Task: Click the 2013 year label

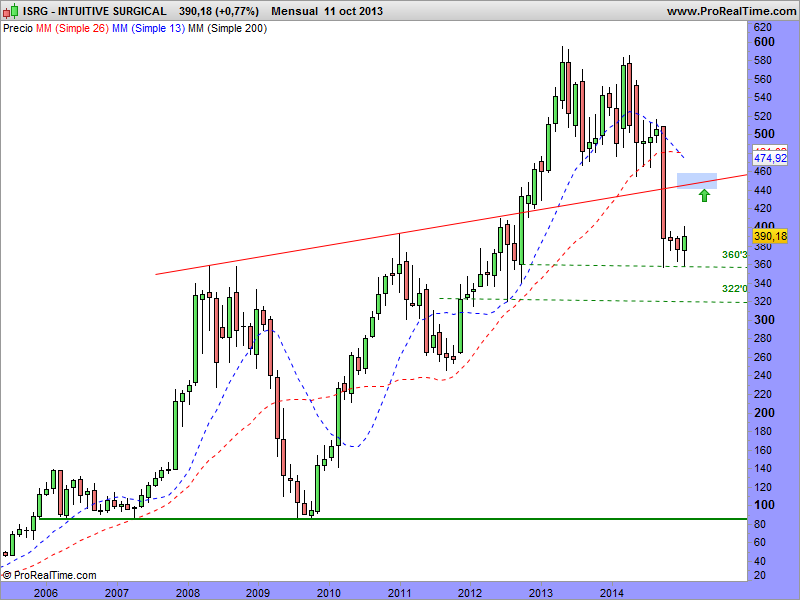Action: coord(541,593)
